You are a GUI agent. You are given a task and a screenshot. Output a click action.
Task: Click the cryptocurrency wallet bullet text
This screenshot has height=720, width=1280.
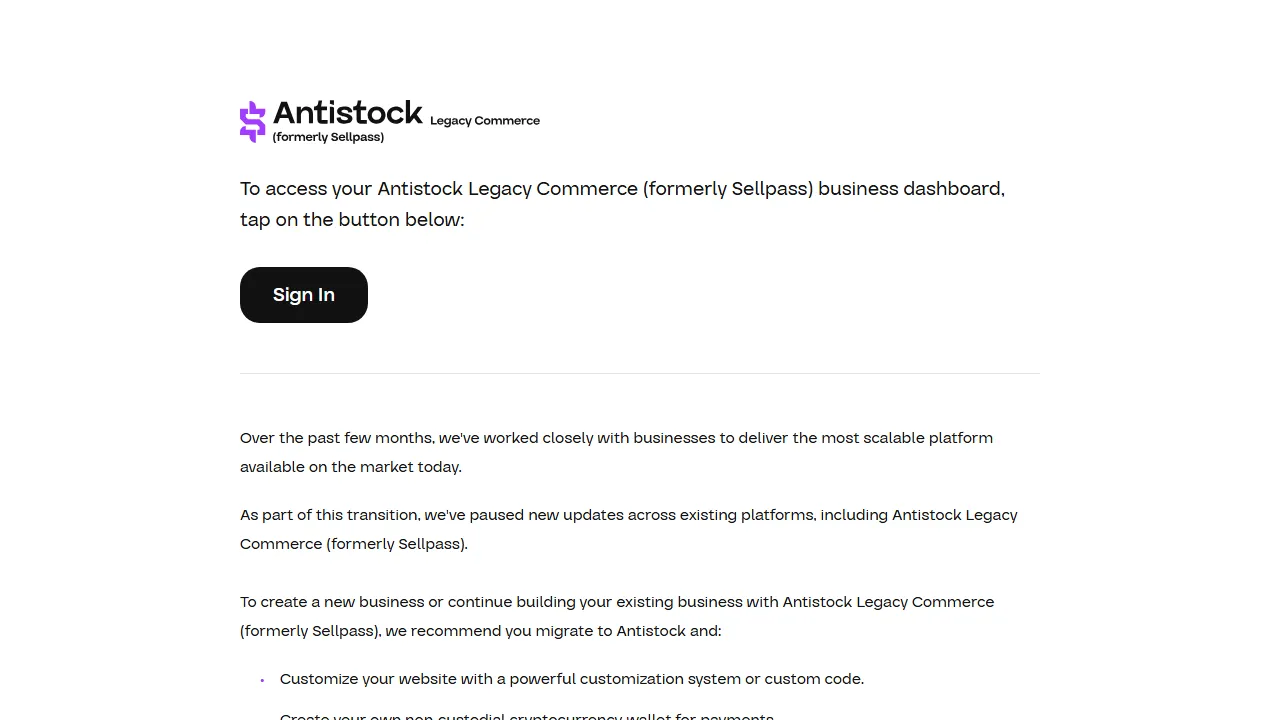pyautogui.click(x=527, y=716)
